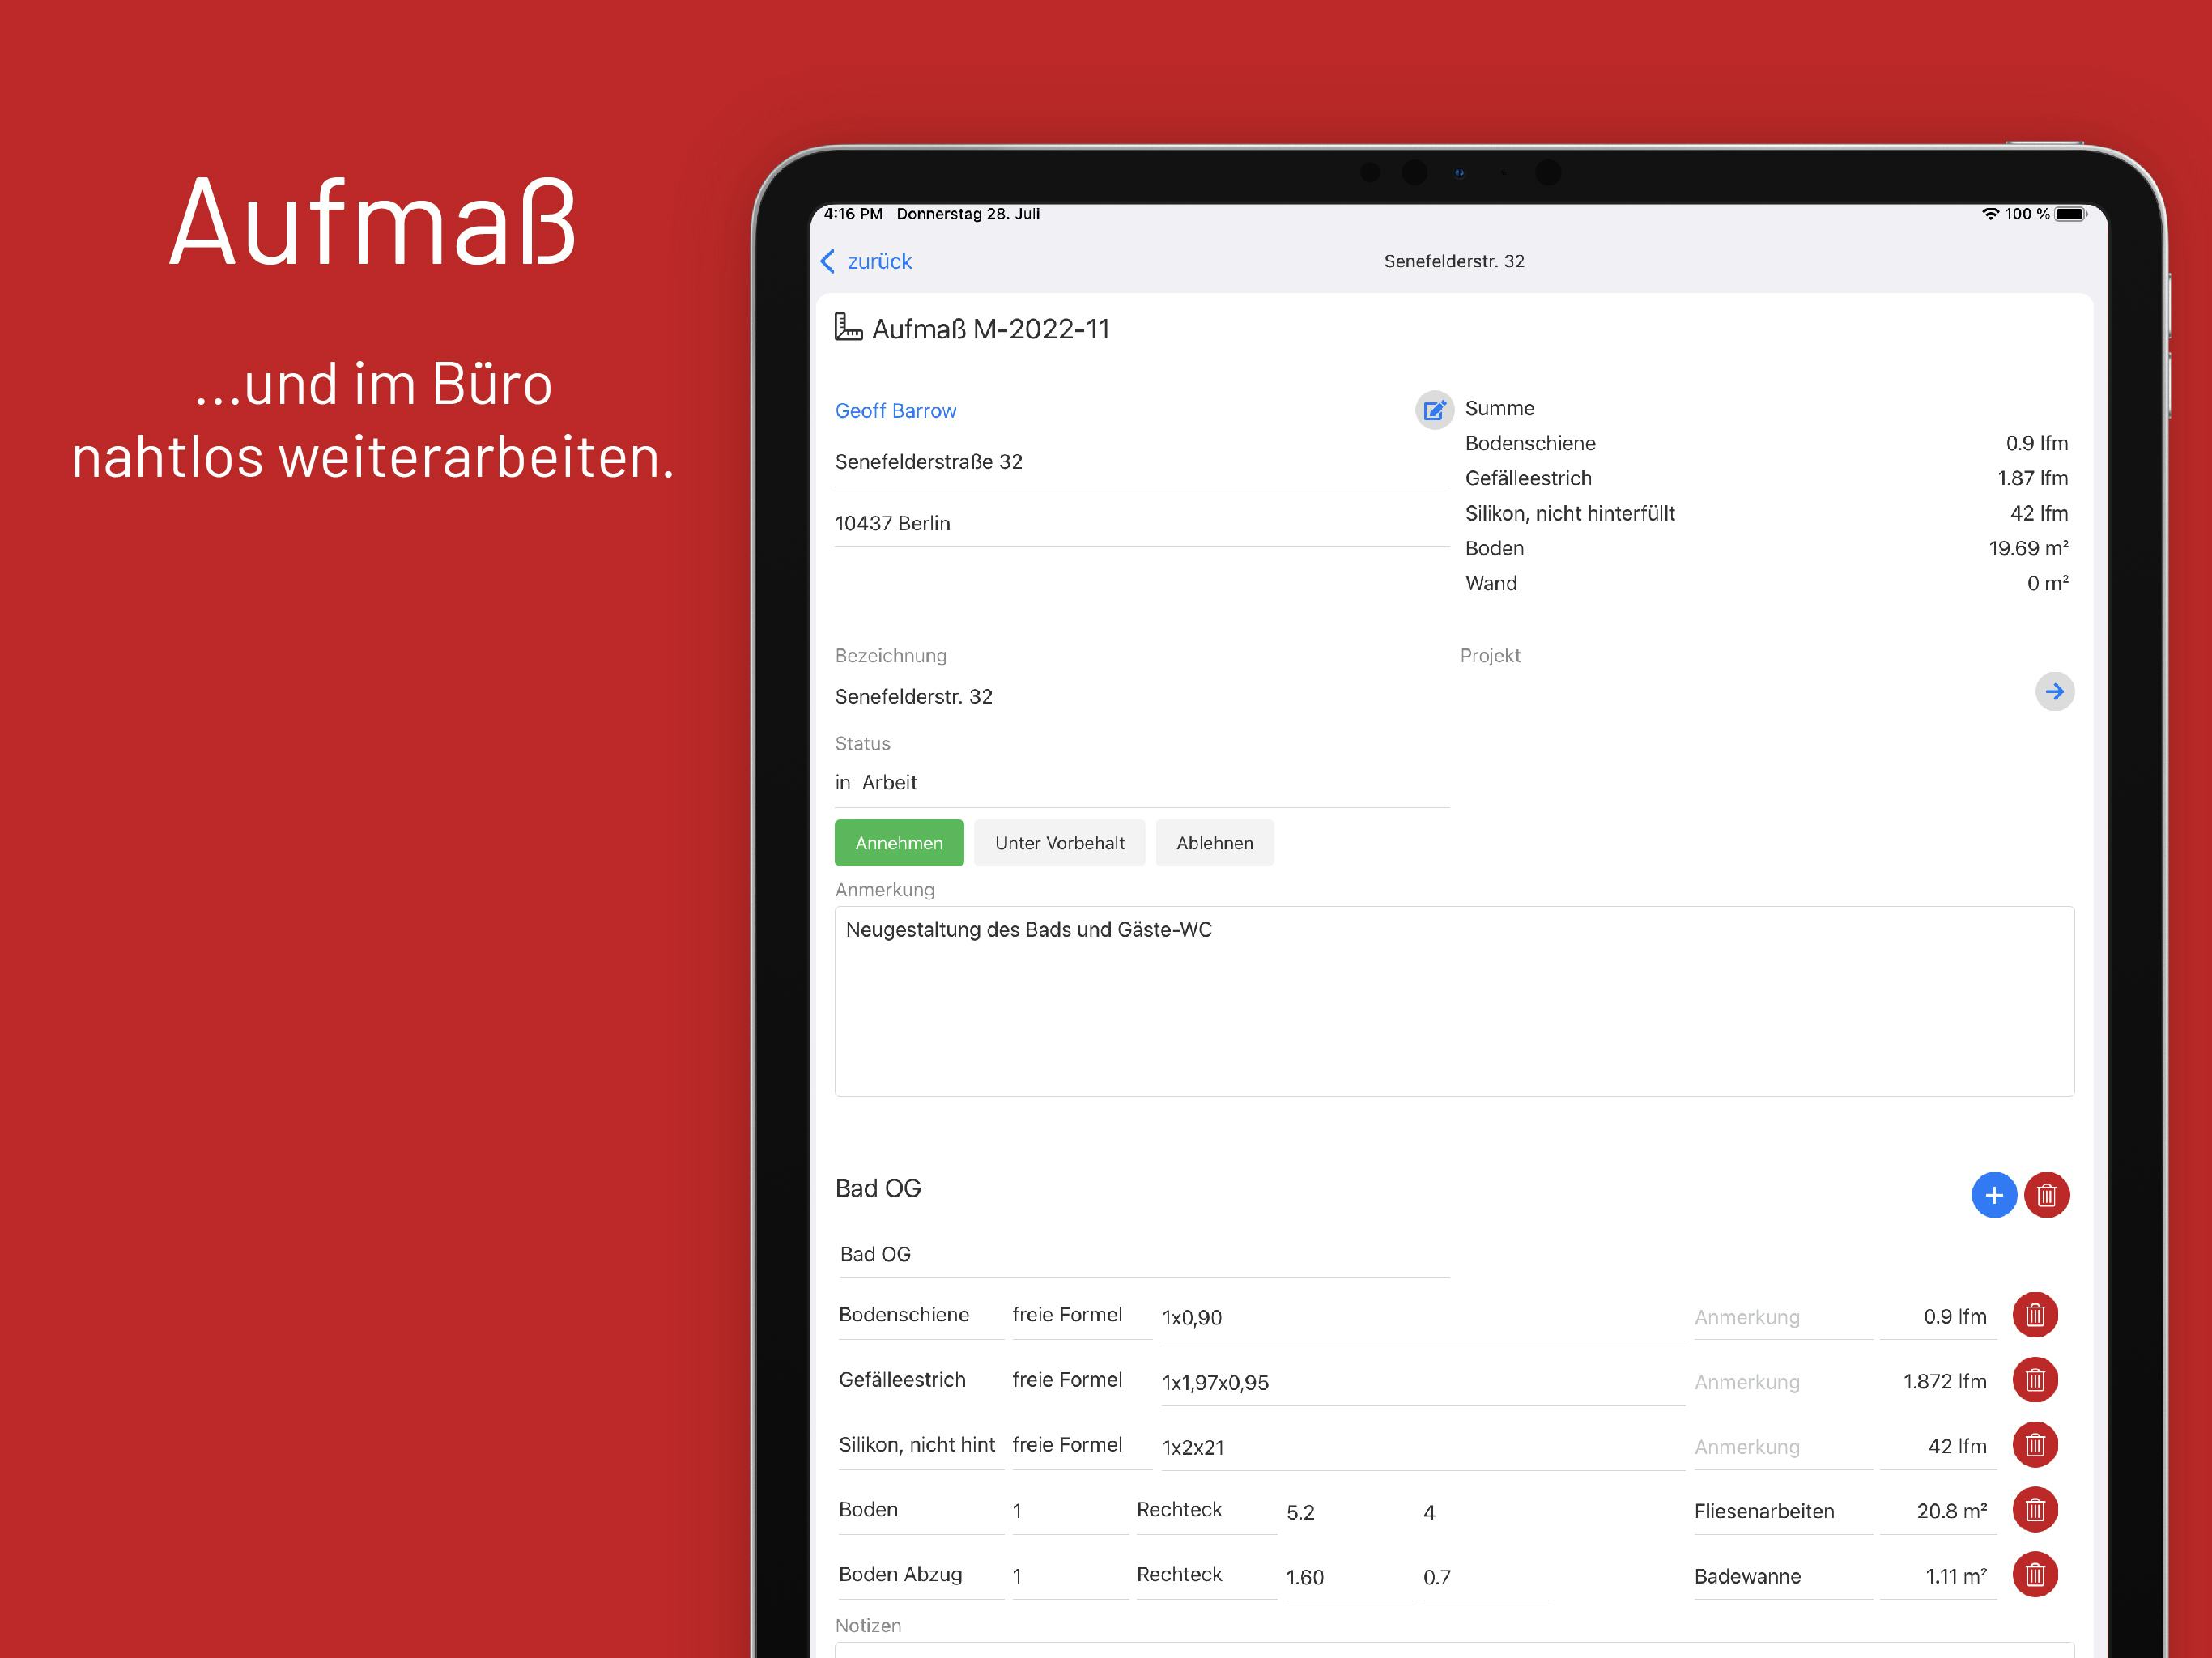Screen dimensions: 2212x1658
Task: Focus the Anmerkung notes text area
Action: 1453,1001
